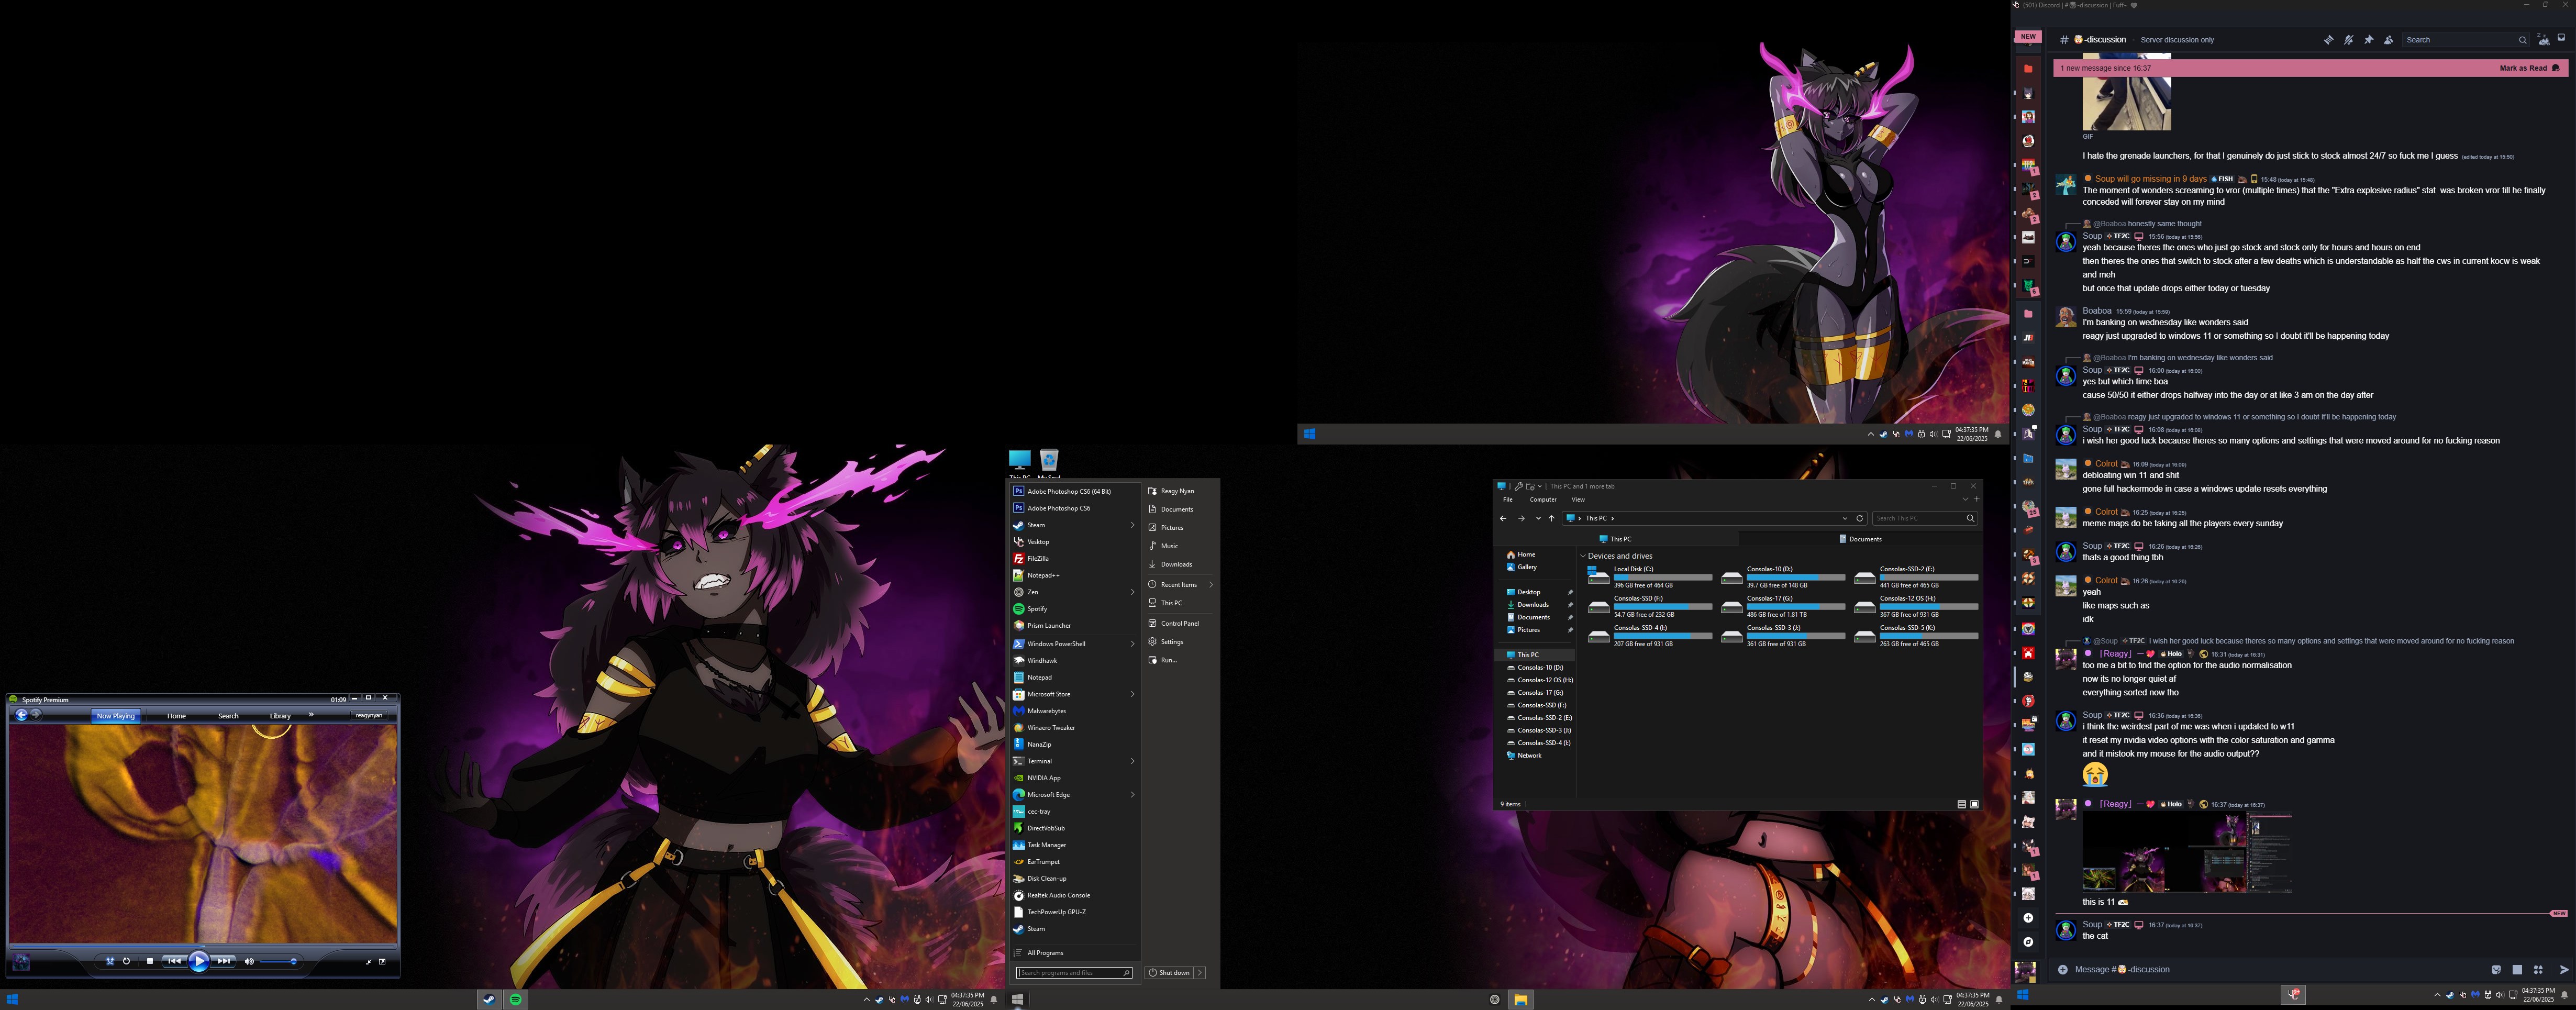This screenshot has height=1010, width=2576.
Task: Skip to next track in Spotify player
Action: click(x=224, y=961)
